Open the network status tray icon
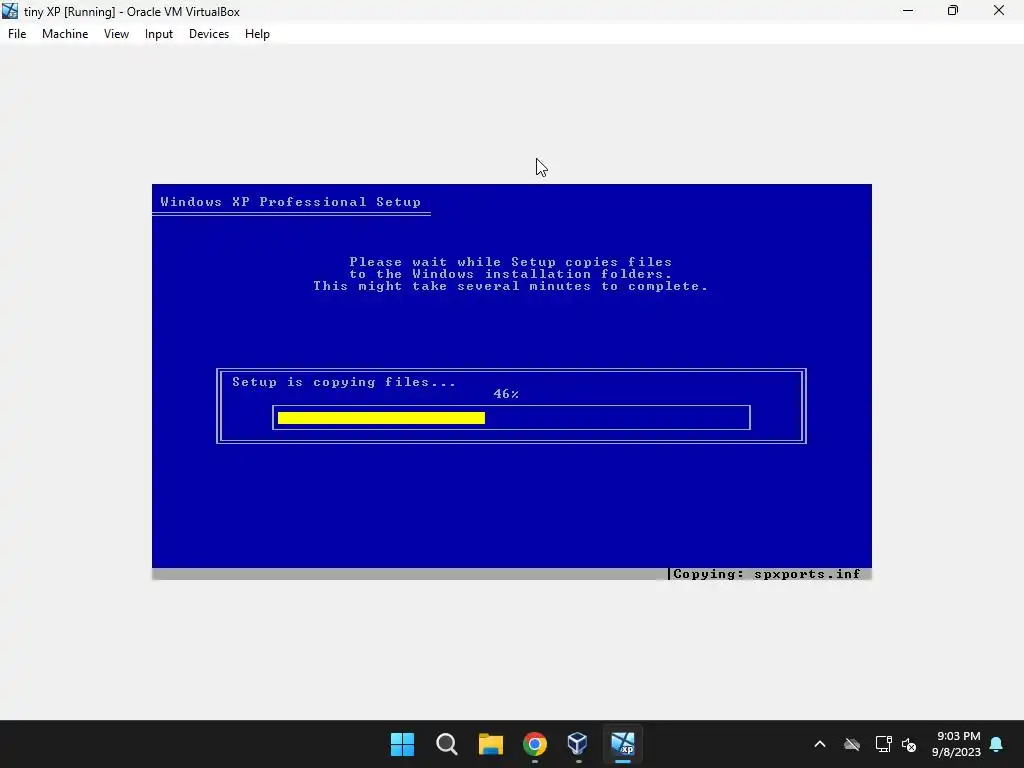 883,744
